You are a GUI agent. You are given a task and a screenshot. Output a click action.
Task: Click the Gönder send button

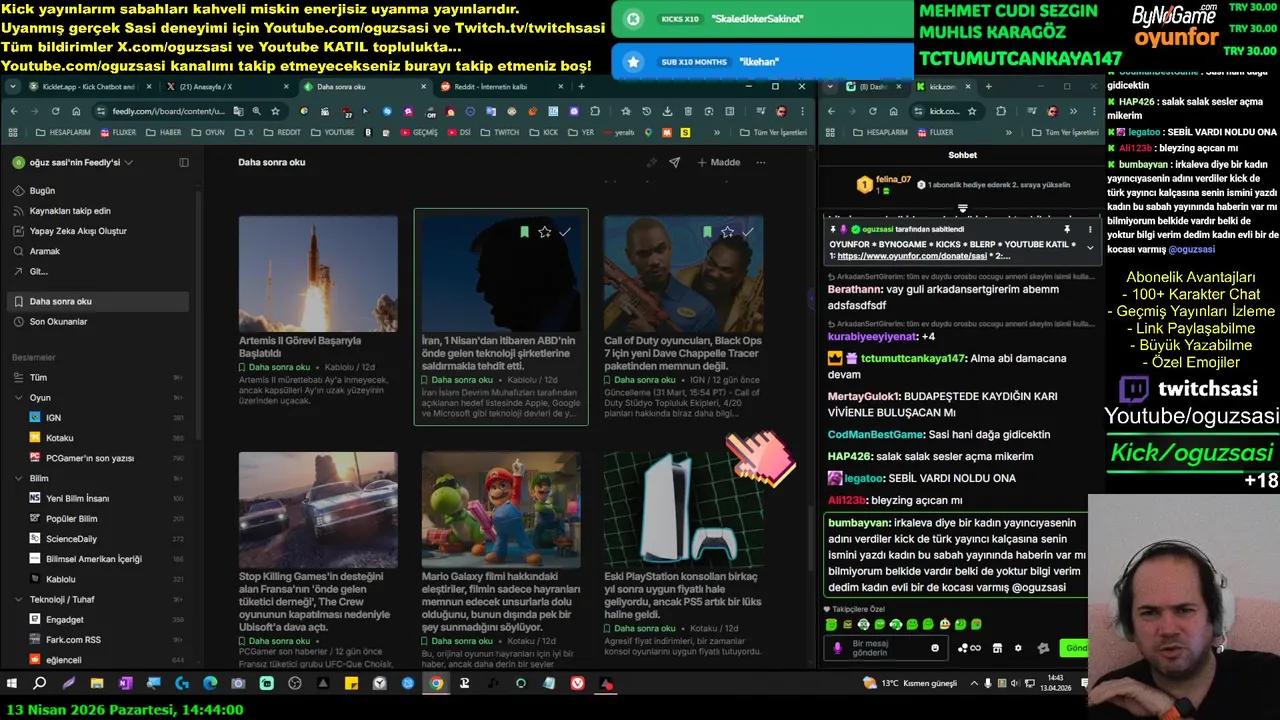(x=1075, y=648)
